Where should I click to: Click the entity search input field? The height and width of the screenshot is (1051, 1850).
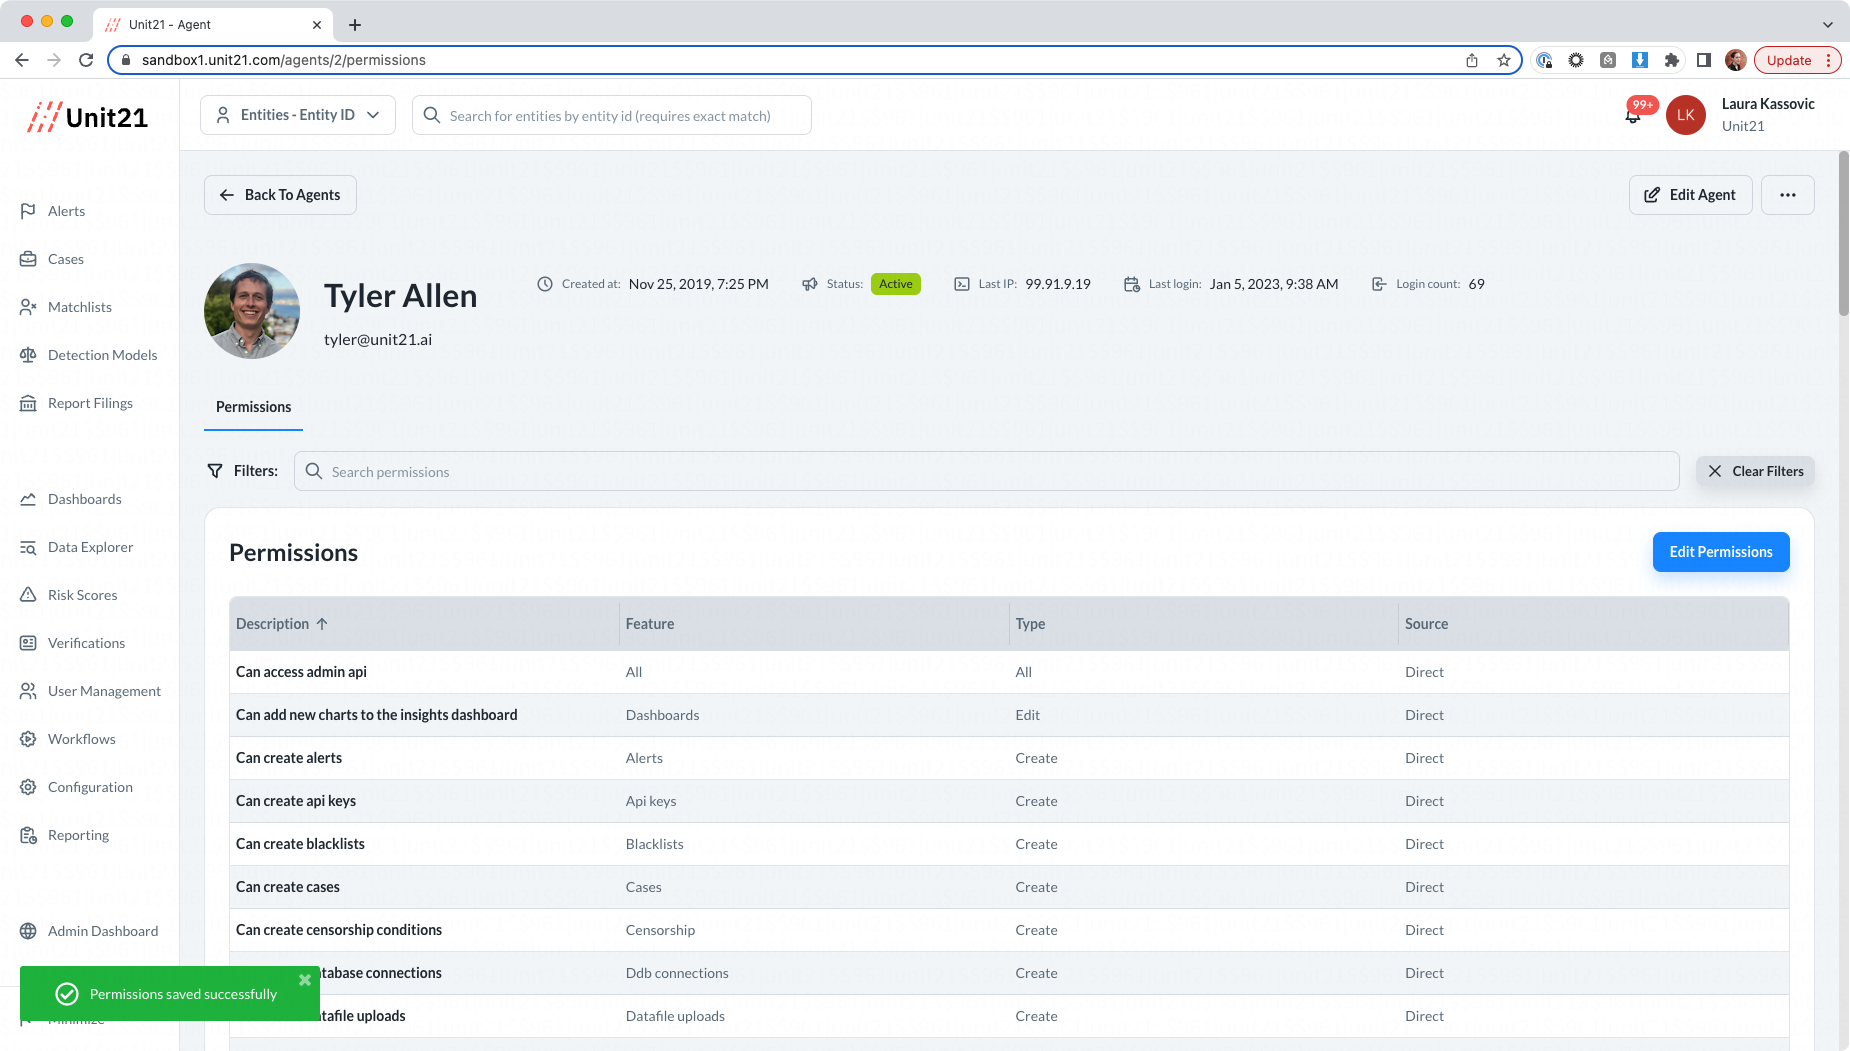point(612,115)
